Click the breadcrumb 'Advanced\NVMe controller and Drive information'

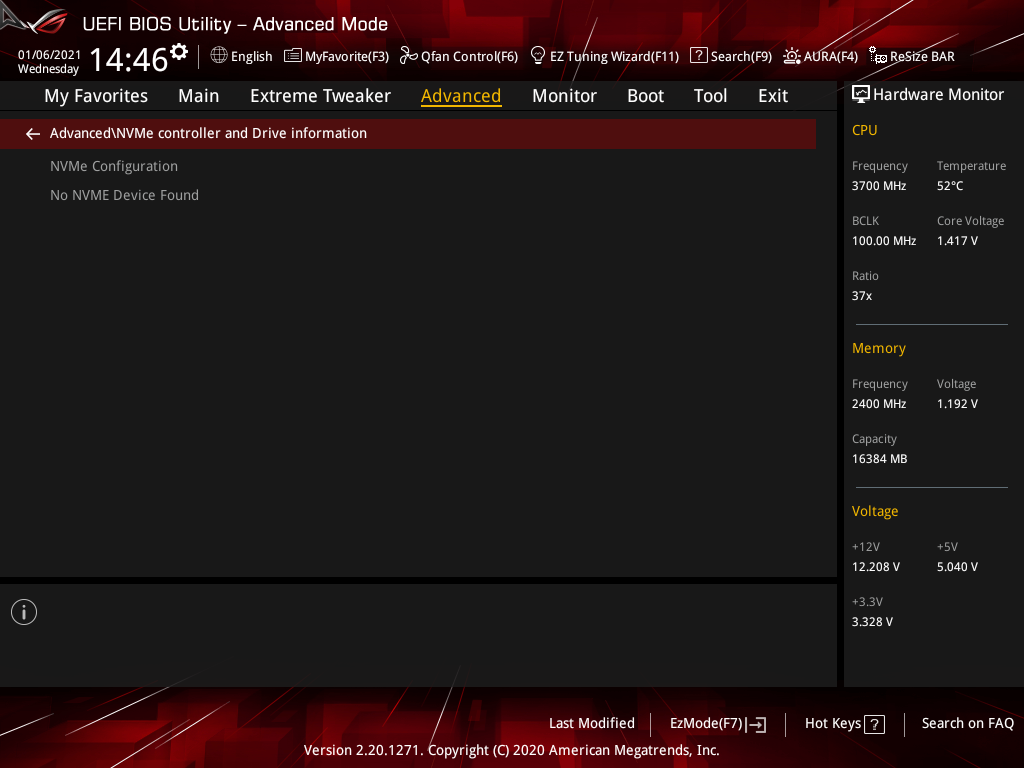pos(208,133)
